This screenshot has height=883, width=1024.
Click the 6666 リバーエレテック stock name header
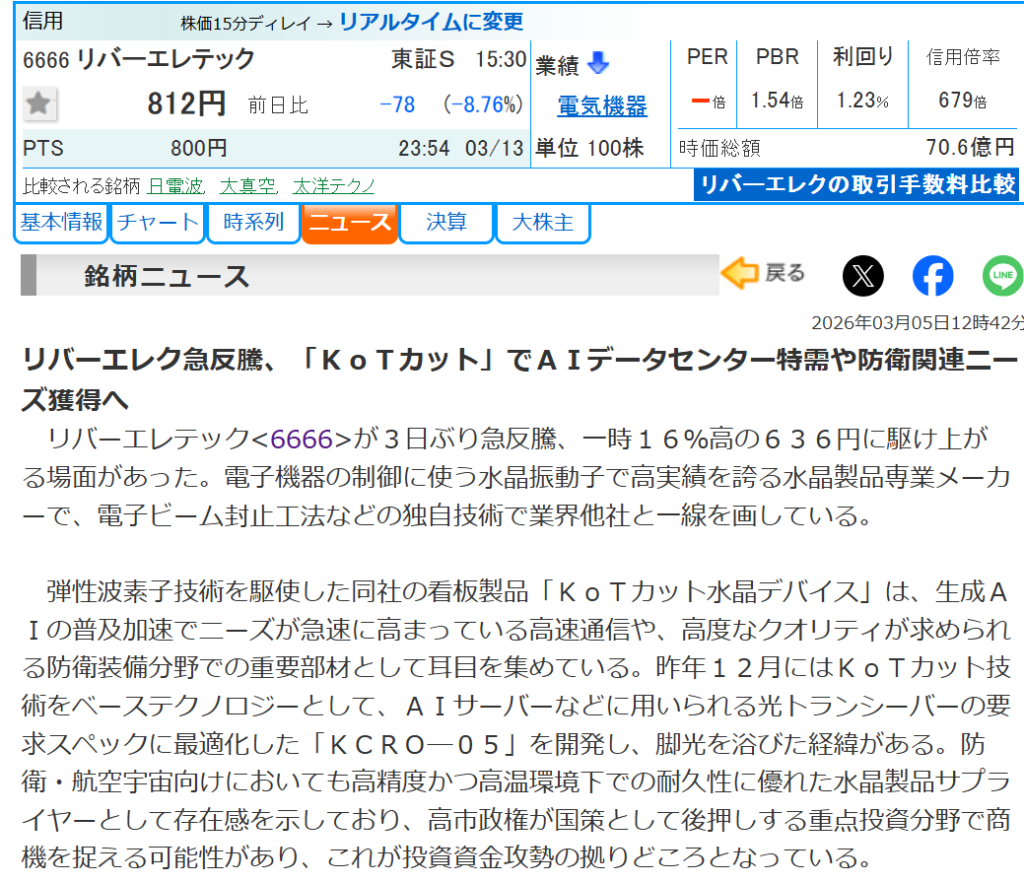pyautogui.click(x=139, y=59)
